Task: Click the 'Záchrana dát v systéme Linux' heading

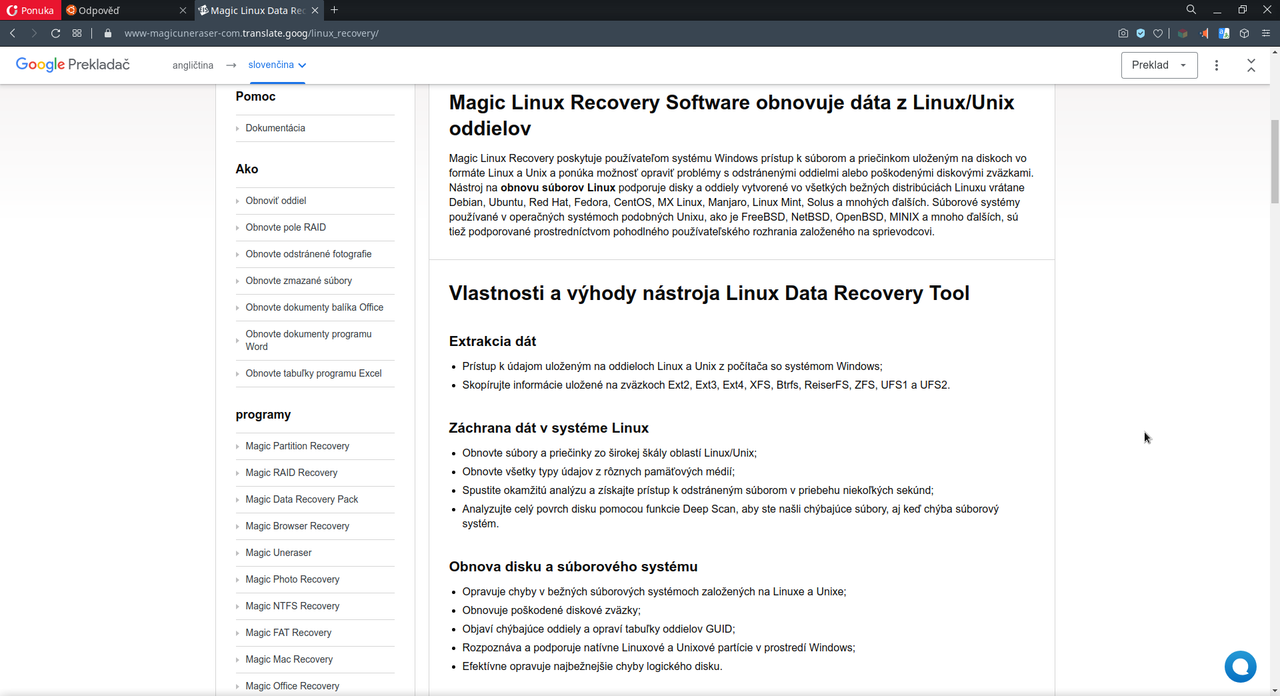Action: [x=549, y=428]
